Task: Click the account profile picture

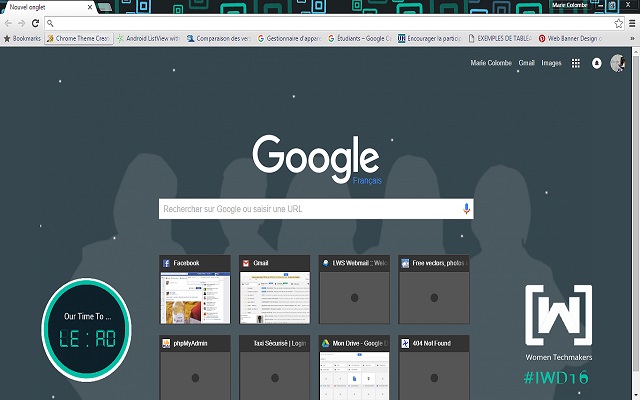Action: tap(617, 63)
